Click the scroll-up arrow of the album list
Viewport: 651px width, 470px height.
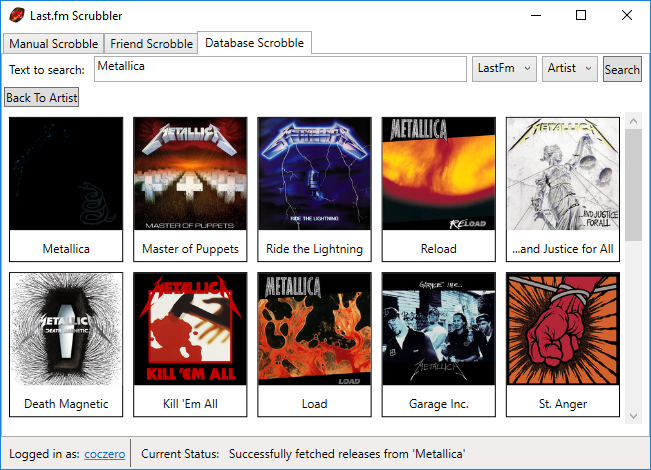[633, 121]
